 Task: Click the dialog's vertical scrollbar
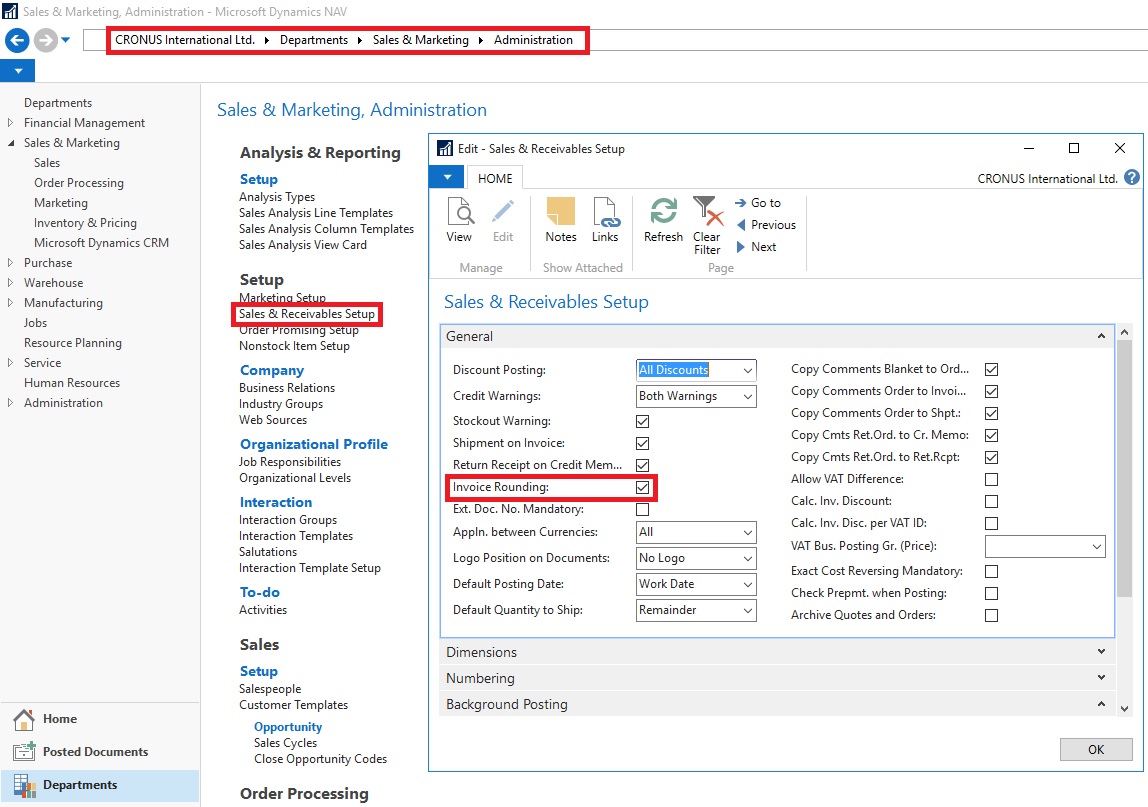[x=1124, y=500]
